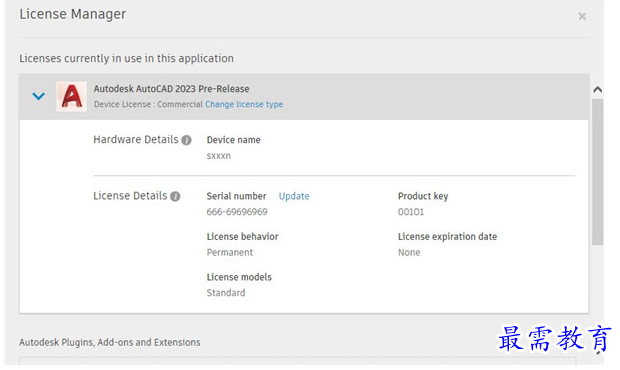Click the Standard license models value
The height and width of the screenshot is (370, 620).
pyautogui.click(x=226, y=293)
